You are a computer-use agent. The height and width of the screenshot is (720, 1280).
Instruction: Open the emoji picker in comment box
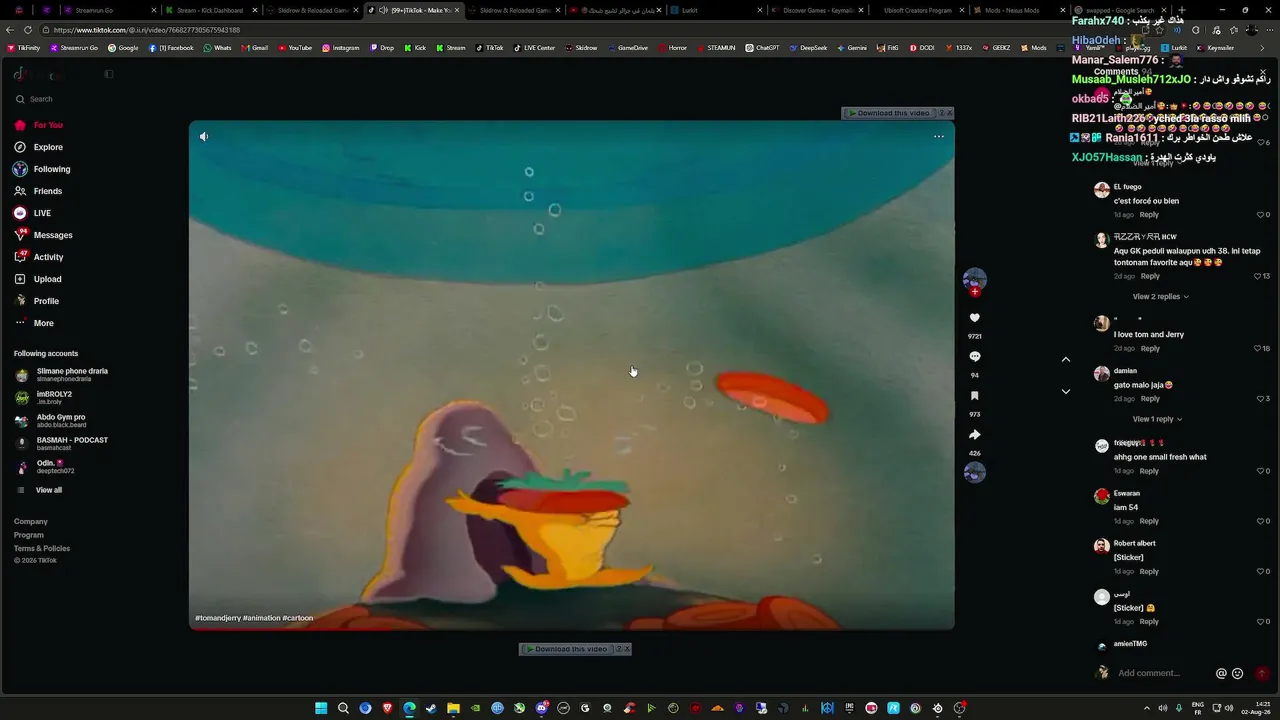tap(1237, 673)
